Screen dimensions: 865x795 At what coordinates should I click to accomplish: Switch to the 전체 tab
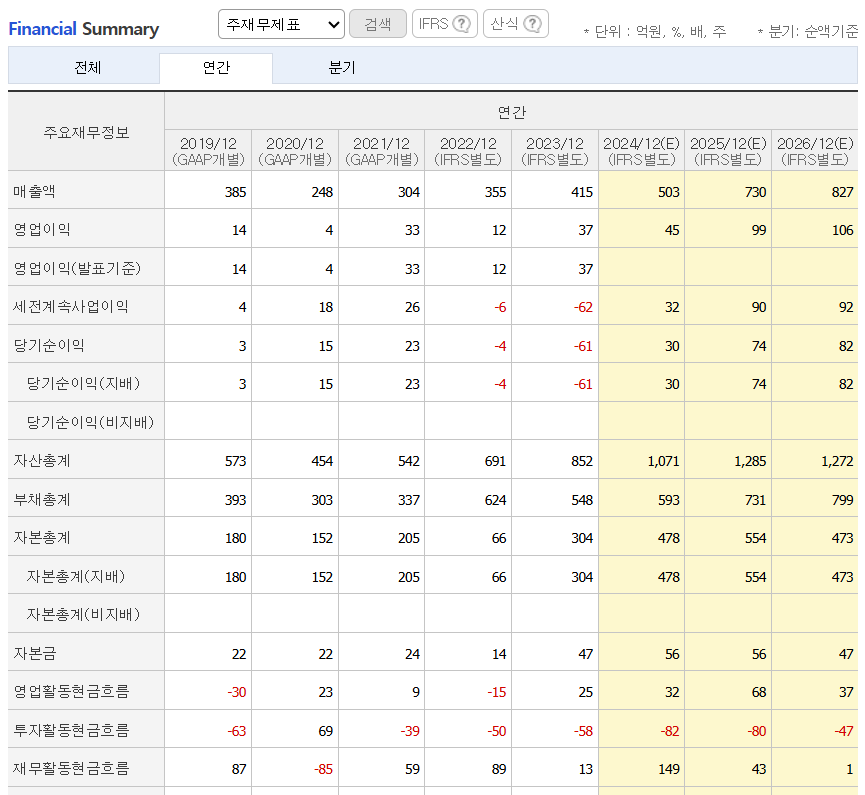85,69
